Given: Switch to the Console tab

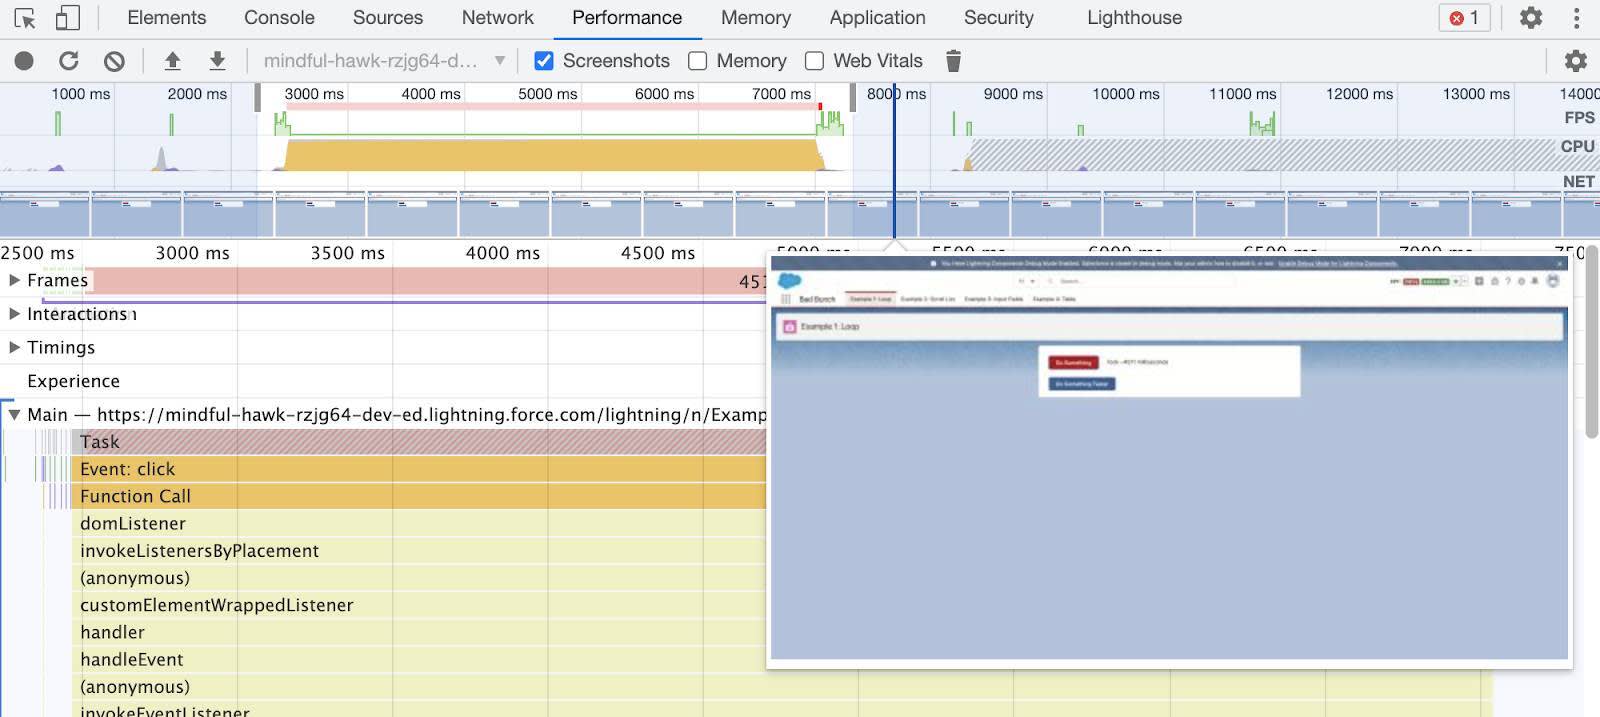Looking at the screenshot, I should click(279, 18).
